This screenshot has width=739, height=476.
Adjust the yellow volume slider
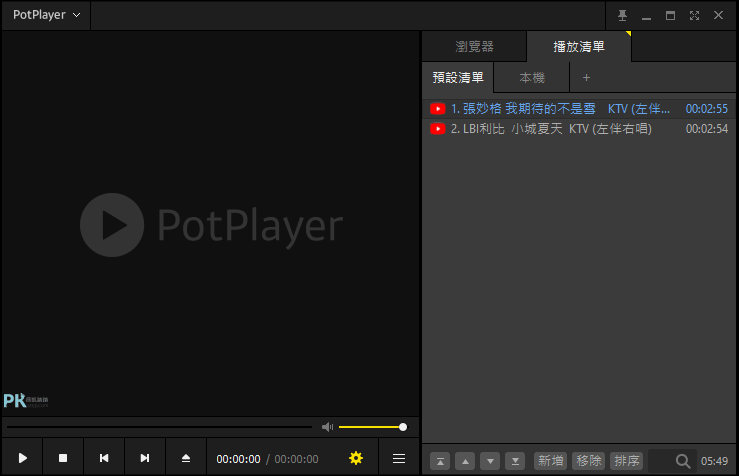[x=372, y=427]
